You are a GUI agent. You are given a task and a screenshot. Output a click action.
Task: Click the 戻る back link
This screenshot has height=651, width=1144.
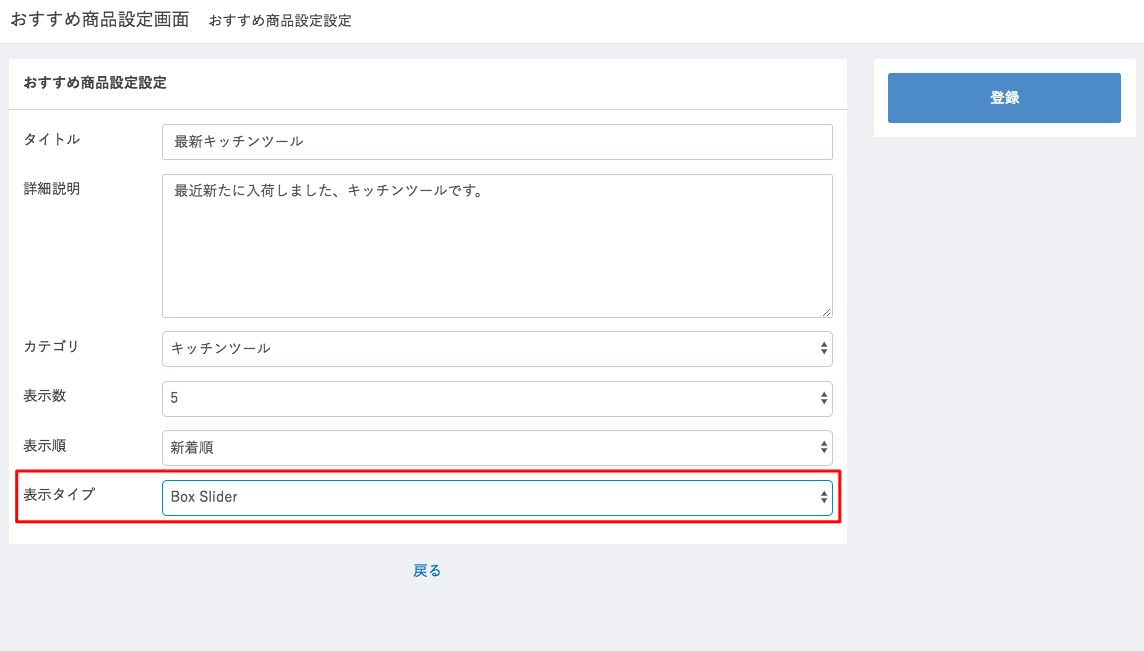tap(427, 571)
